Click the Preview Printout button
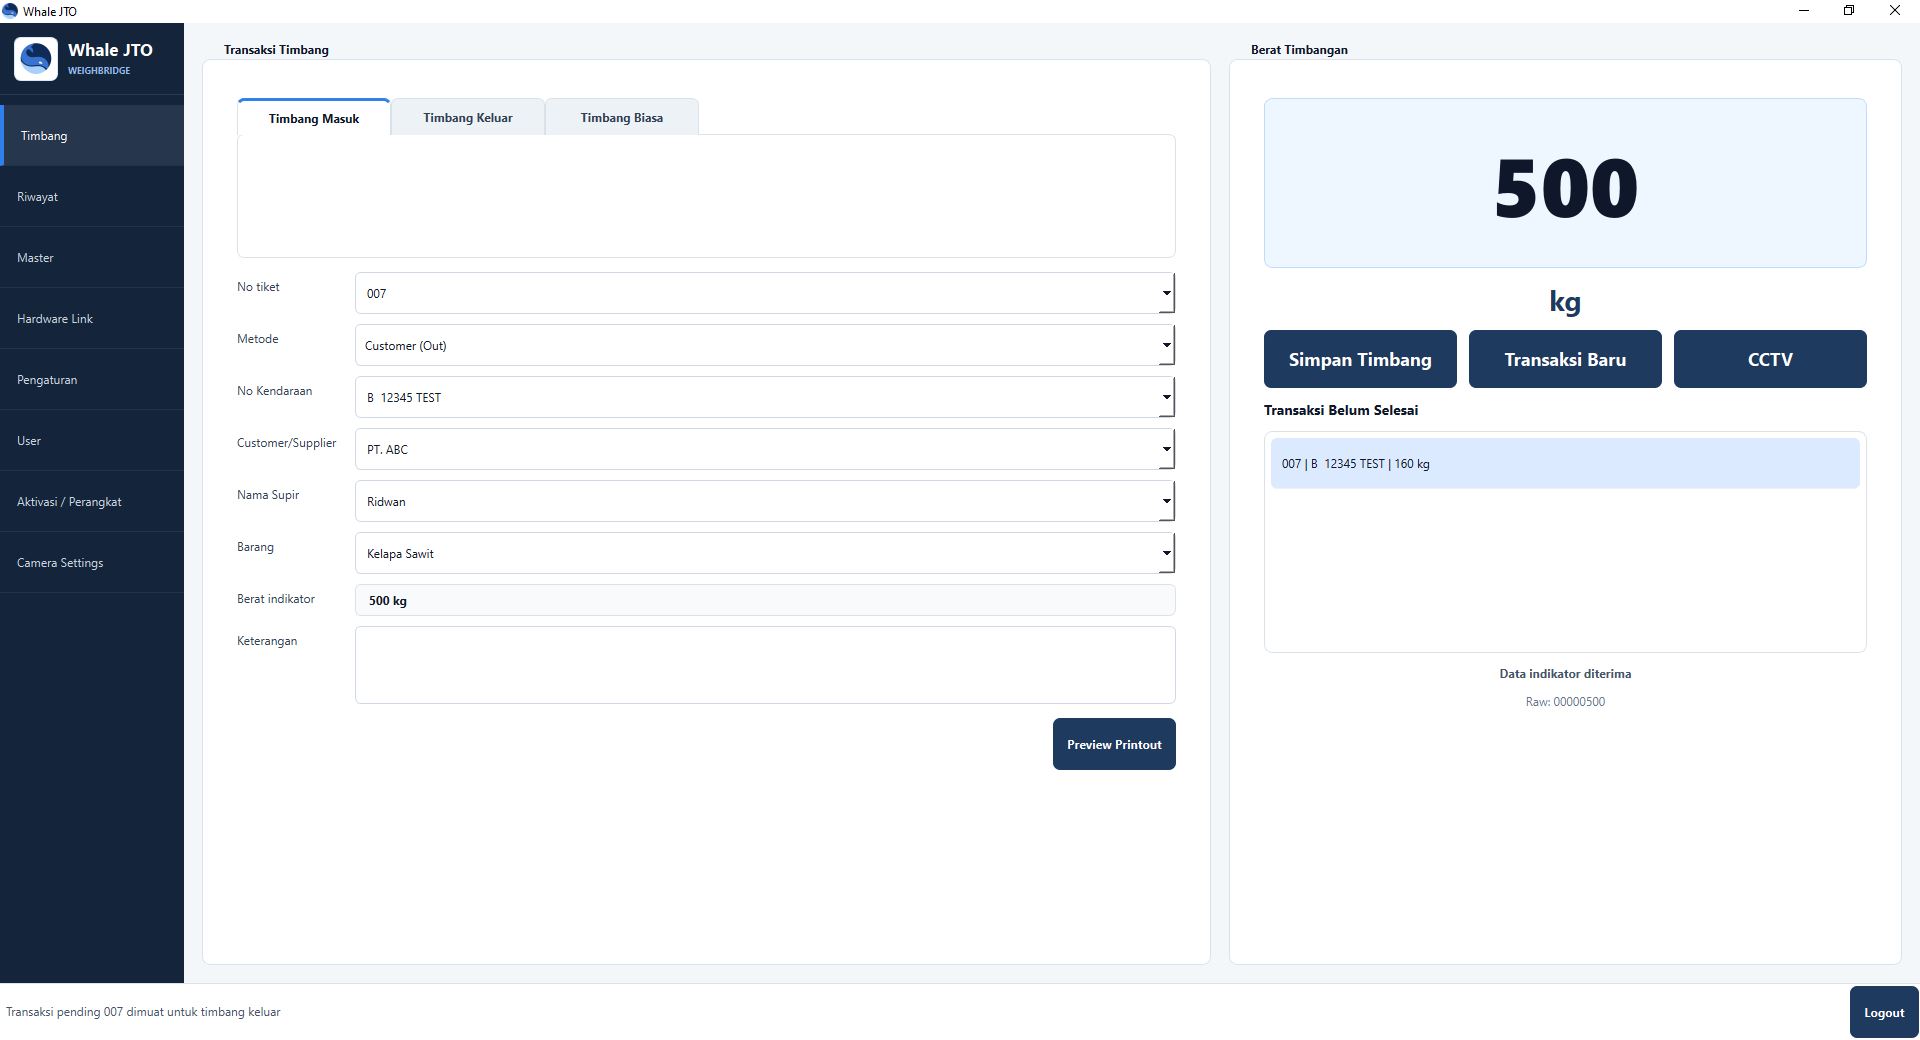 1114,744
